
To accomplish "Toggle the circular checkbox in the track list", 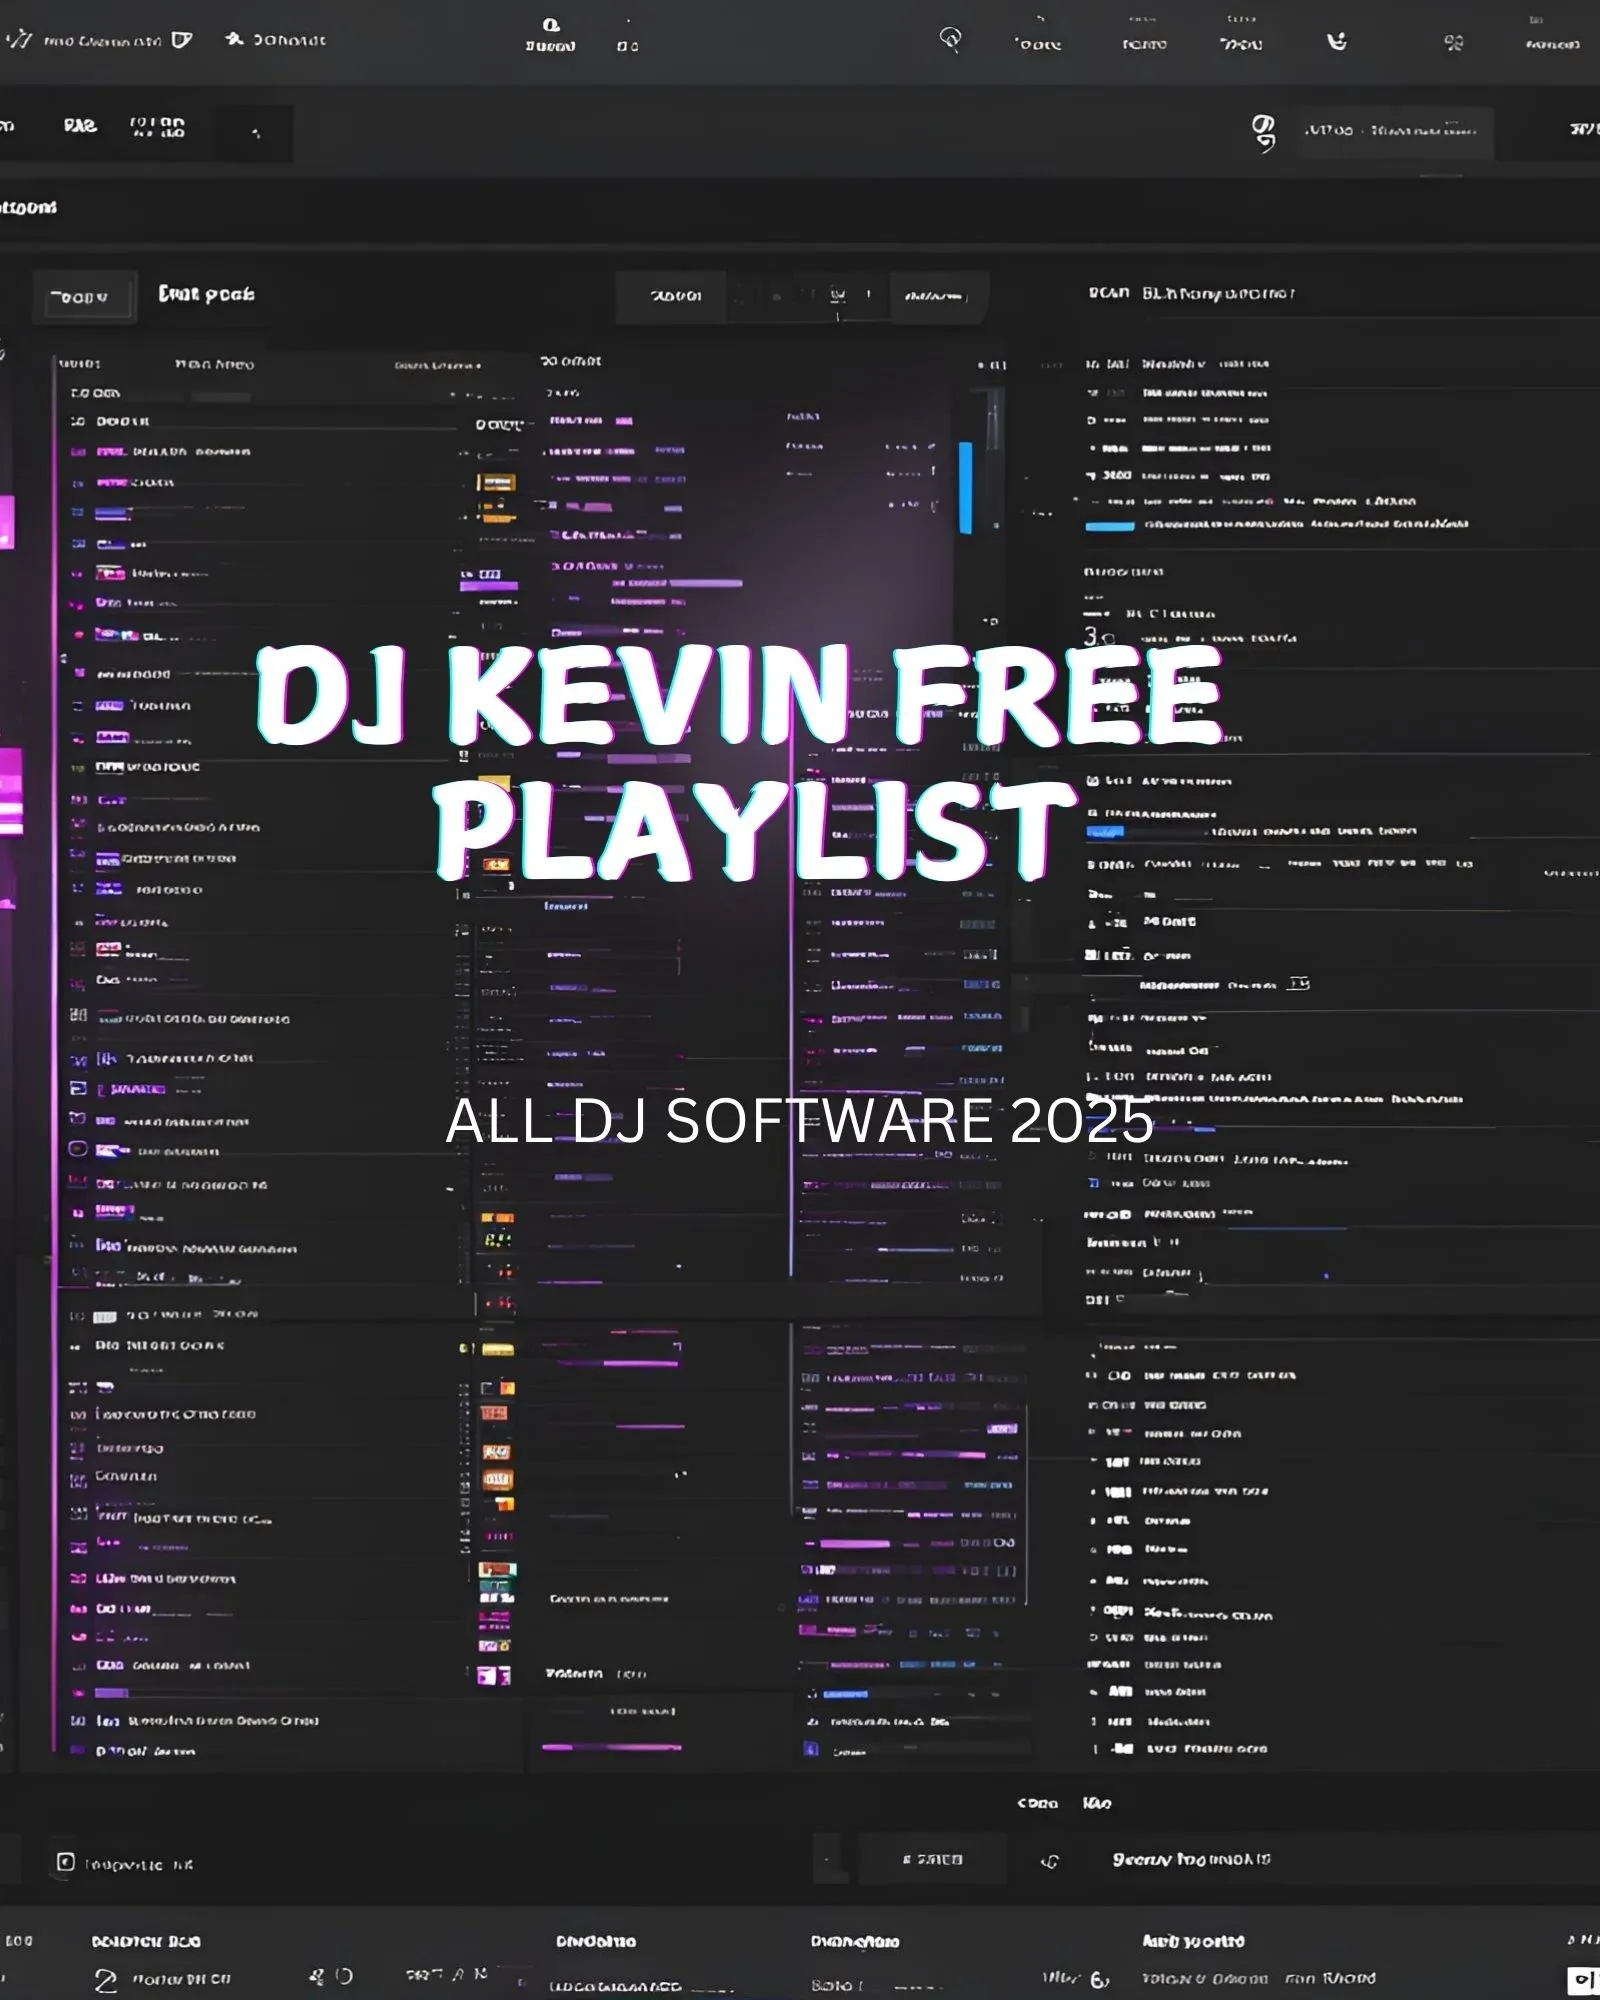I will tap(77, 1148).
